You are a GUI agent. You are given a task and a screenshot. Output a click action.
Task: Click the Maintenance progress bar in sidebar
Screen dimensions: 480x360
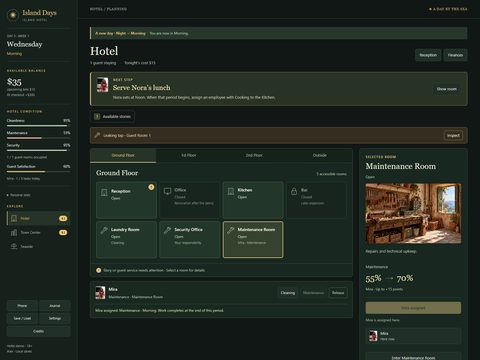point(39,138)
